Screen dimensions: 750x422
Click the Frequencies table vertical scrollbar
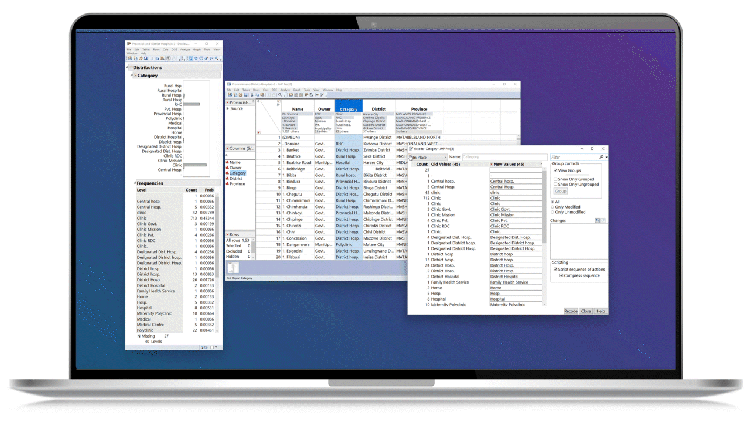point(217,261)
